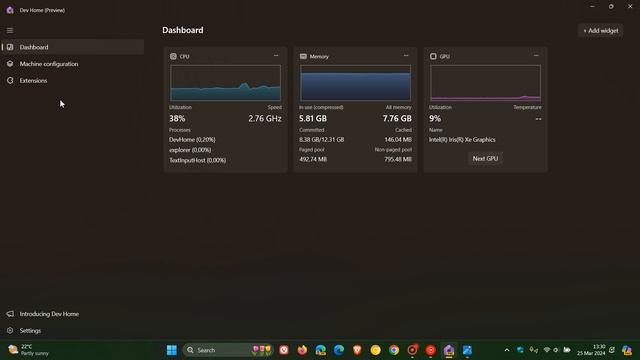Click the 8.38 GB/12.31 GB committed value
Image resolution: width=640 pixels, height=360 pixels.
click(322, 140)
